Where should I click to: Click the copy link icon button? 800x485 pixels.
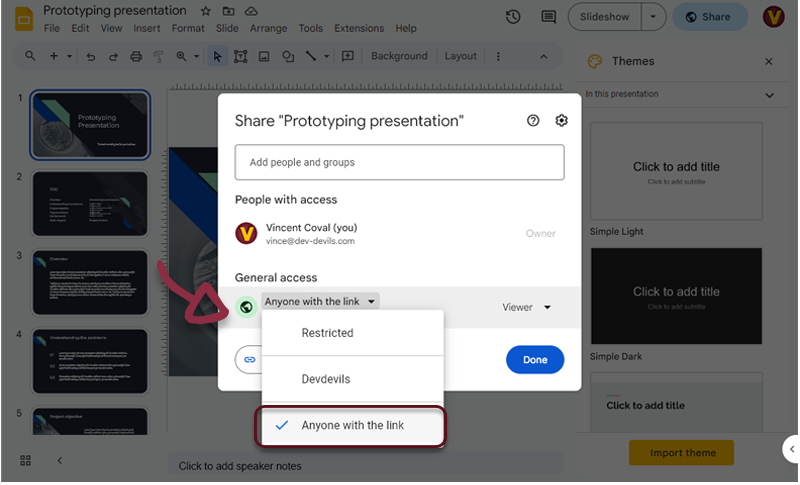click(250, 359)
